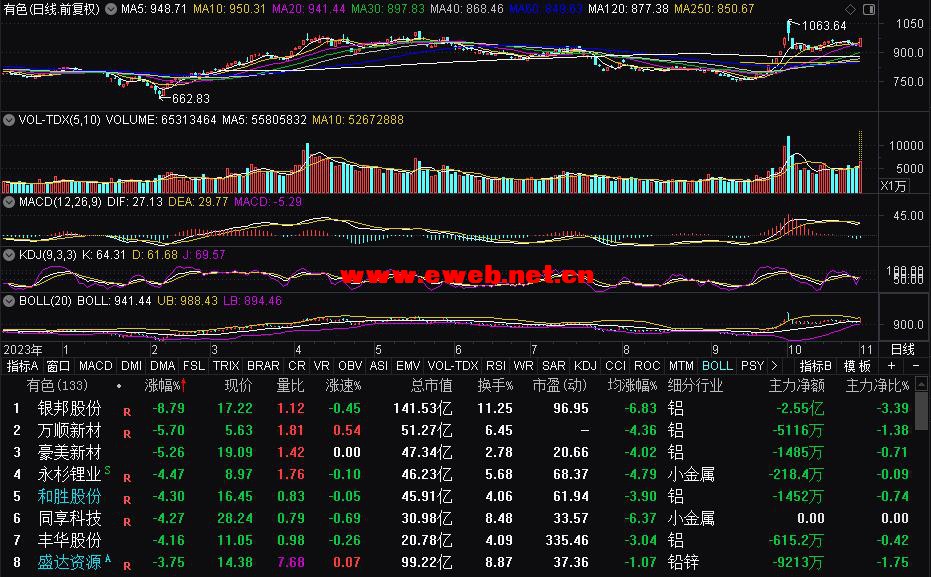Select the FSL indicator tab

[194, 366]
